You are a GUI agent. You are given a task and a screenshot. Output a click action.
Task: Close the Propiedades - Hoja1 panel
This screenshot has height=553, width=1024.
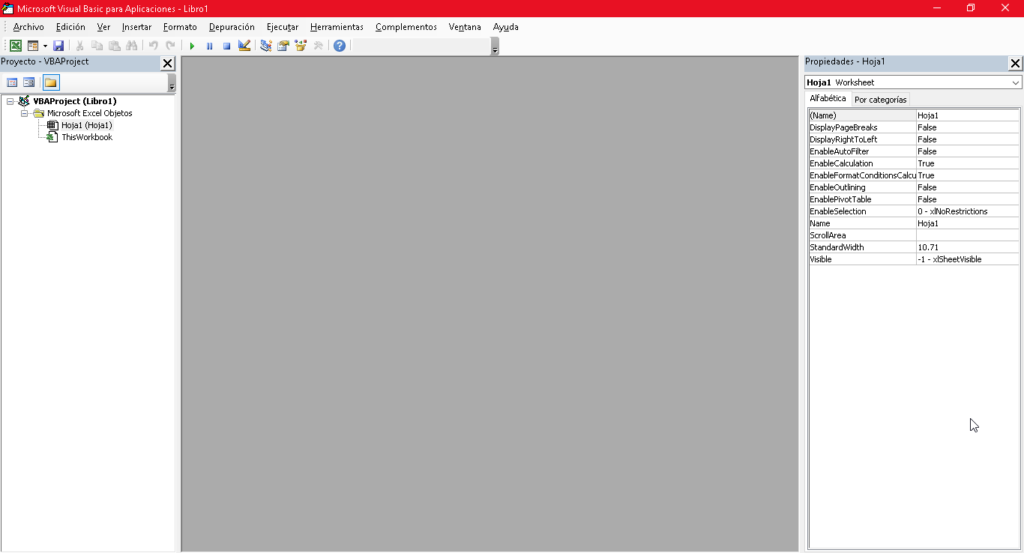pyautogui.click(x=1015, y=63)
